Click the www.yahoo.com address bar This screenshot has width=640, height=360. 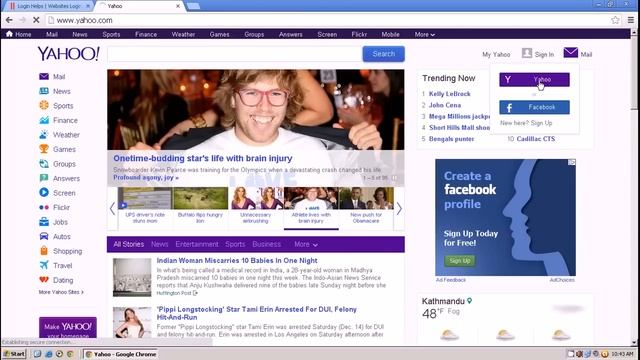pos(327,20)
